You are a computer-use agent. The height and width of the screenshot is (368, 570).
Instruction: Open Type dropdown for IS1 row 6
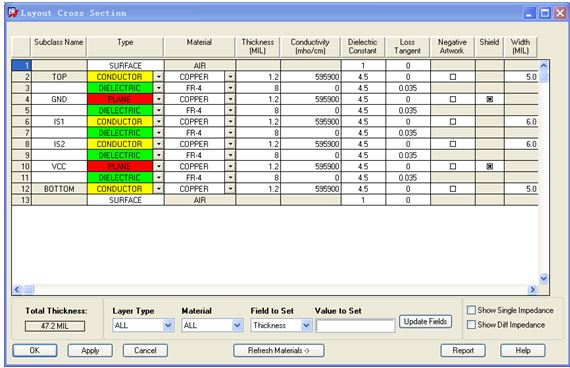[x=159, y=121]
